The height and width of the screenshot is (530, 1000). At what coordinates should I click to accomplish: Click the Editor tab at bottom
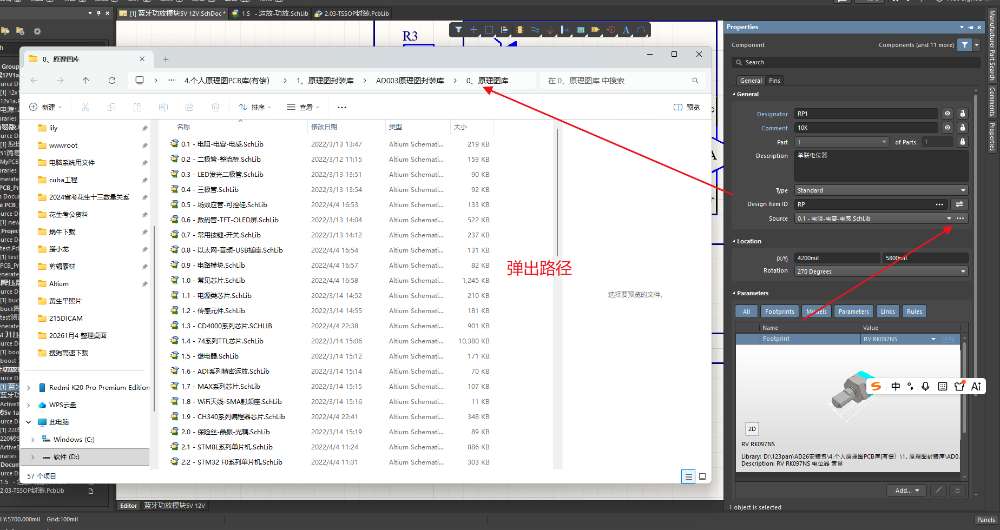point(128,505)
